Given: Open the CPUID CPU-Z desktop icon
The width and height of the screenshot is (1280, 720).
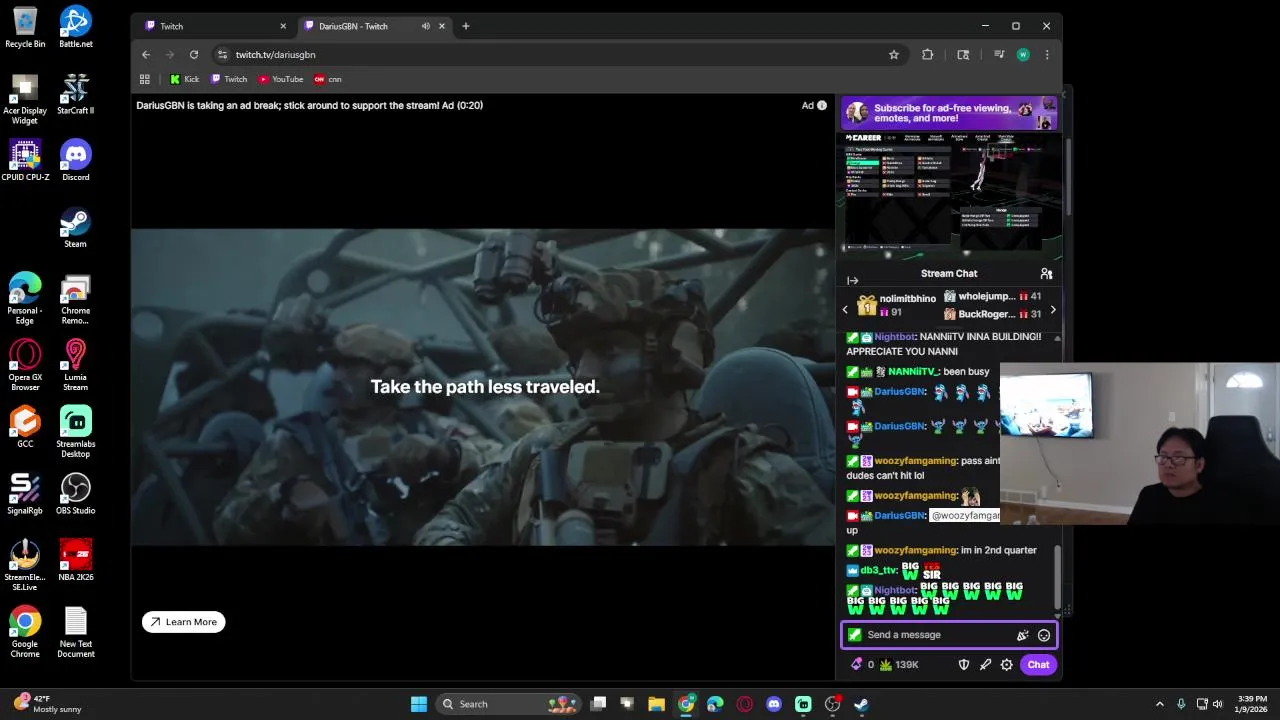Looking at the screenshot, I should [x=25, y=160].
